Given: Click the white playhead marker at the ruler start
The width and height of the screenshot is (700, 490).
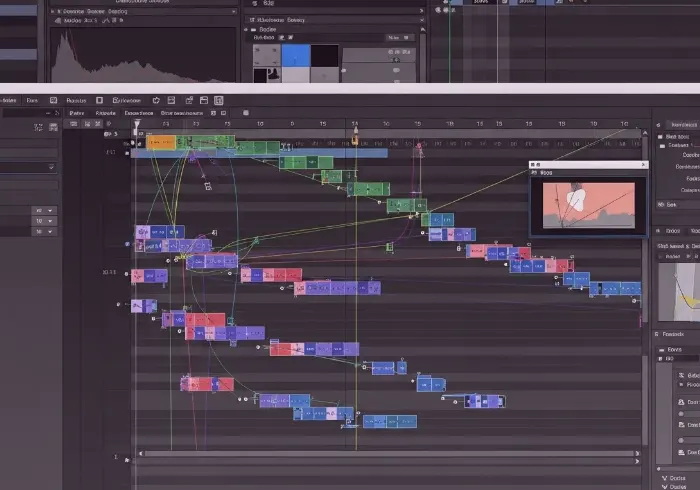Looking at the screenshot, I should (137, 124).
